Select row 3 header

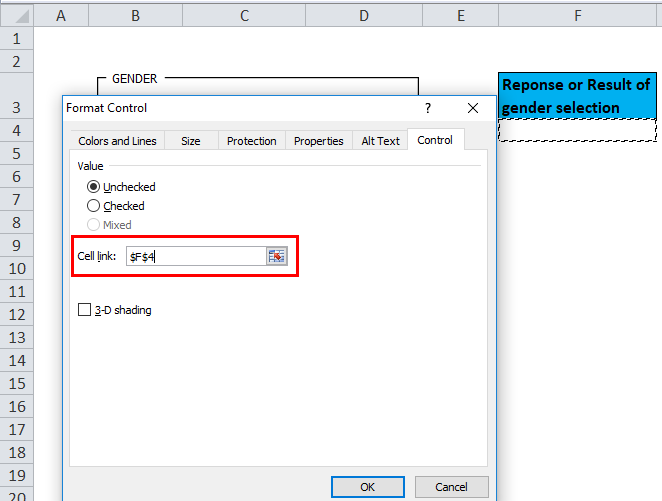pos(17,96)
